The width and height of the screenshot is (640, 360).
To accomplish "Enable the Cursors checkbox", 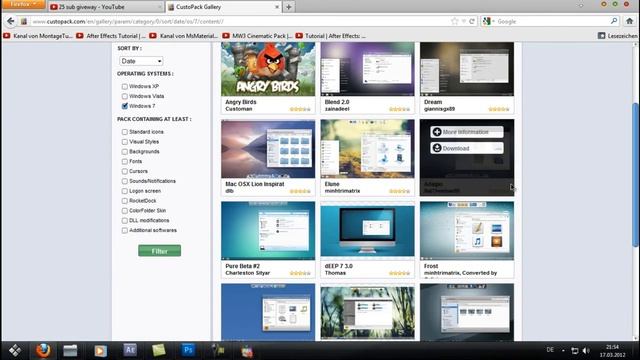I will tap(124, 171).
